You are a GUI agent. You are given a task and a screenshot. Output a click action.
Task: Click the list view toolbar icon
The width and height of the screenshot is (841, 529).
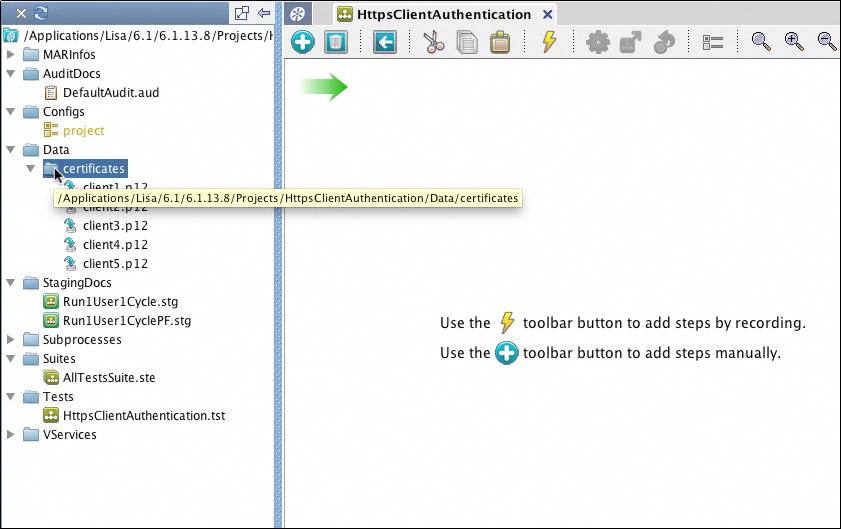713,42
